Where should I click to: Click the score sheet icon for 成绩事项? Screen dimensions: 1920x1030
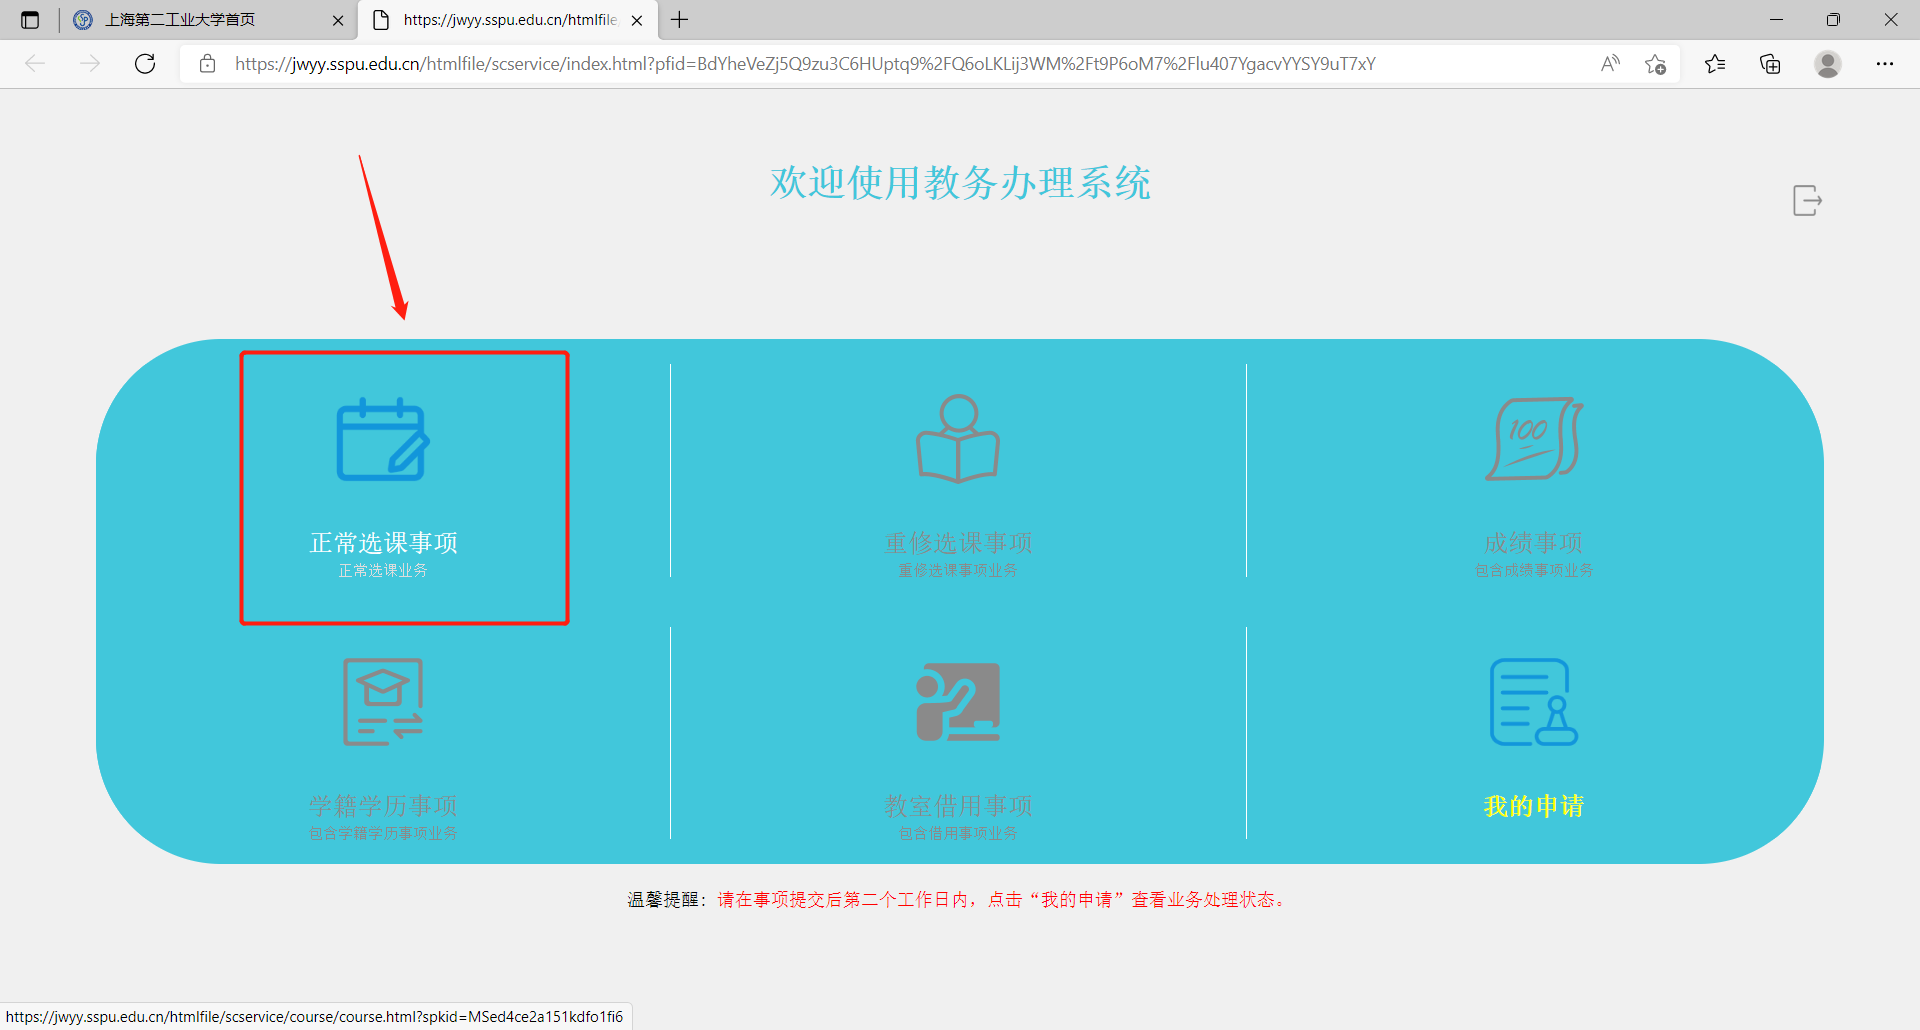coord(1533,439)
